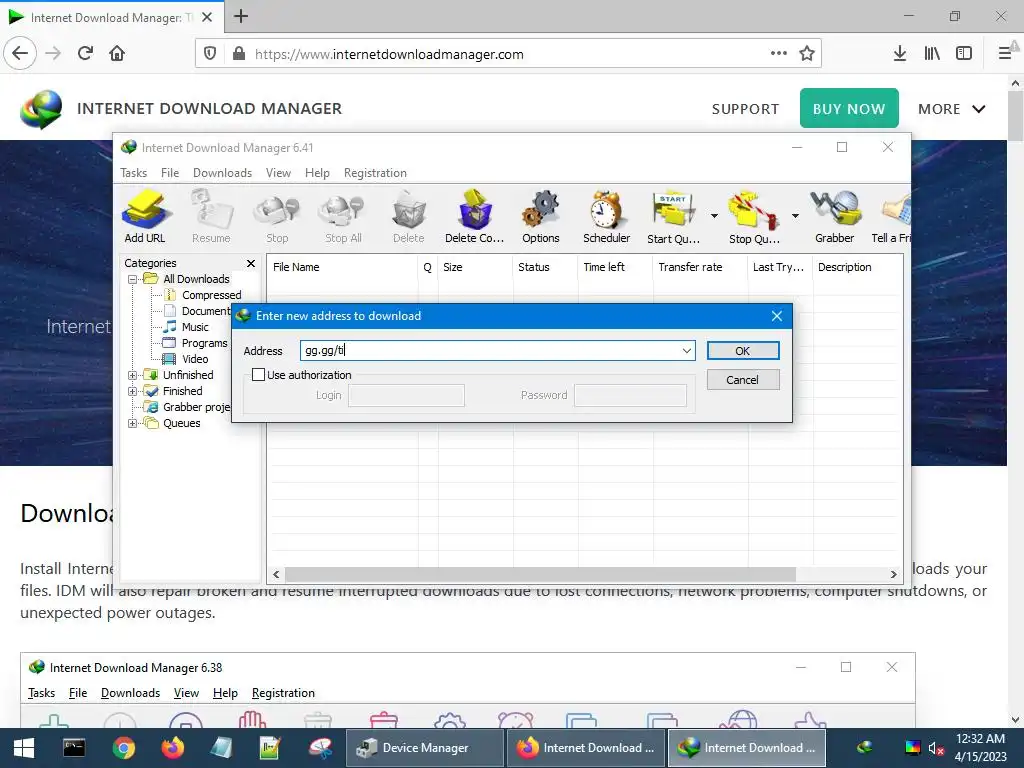Screen dimensions: 1024x768
Task: Click the IDM system tray icon
Action: 865,748
